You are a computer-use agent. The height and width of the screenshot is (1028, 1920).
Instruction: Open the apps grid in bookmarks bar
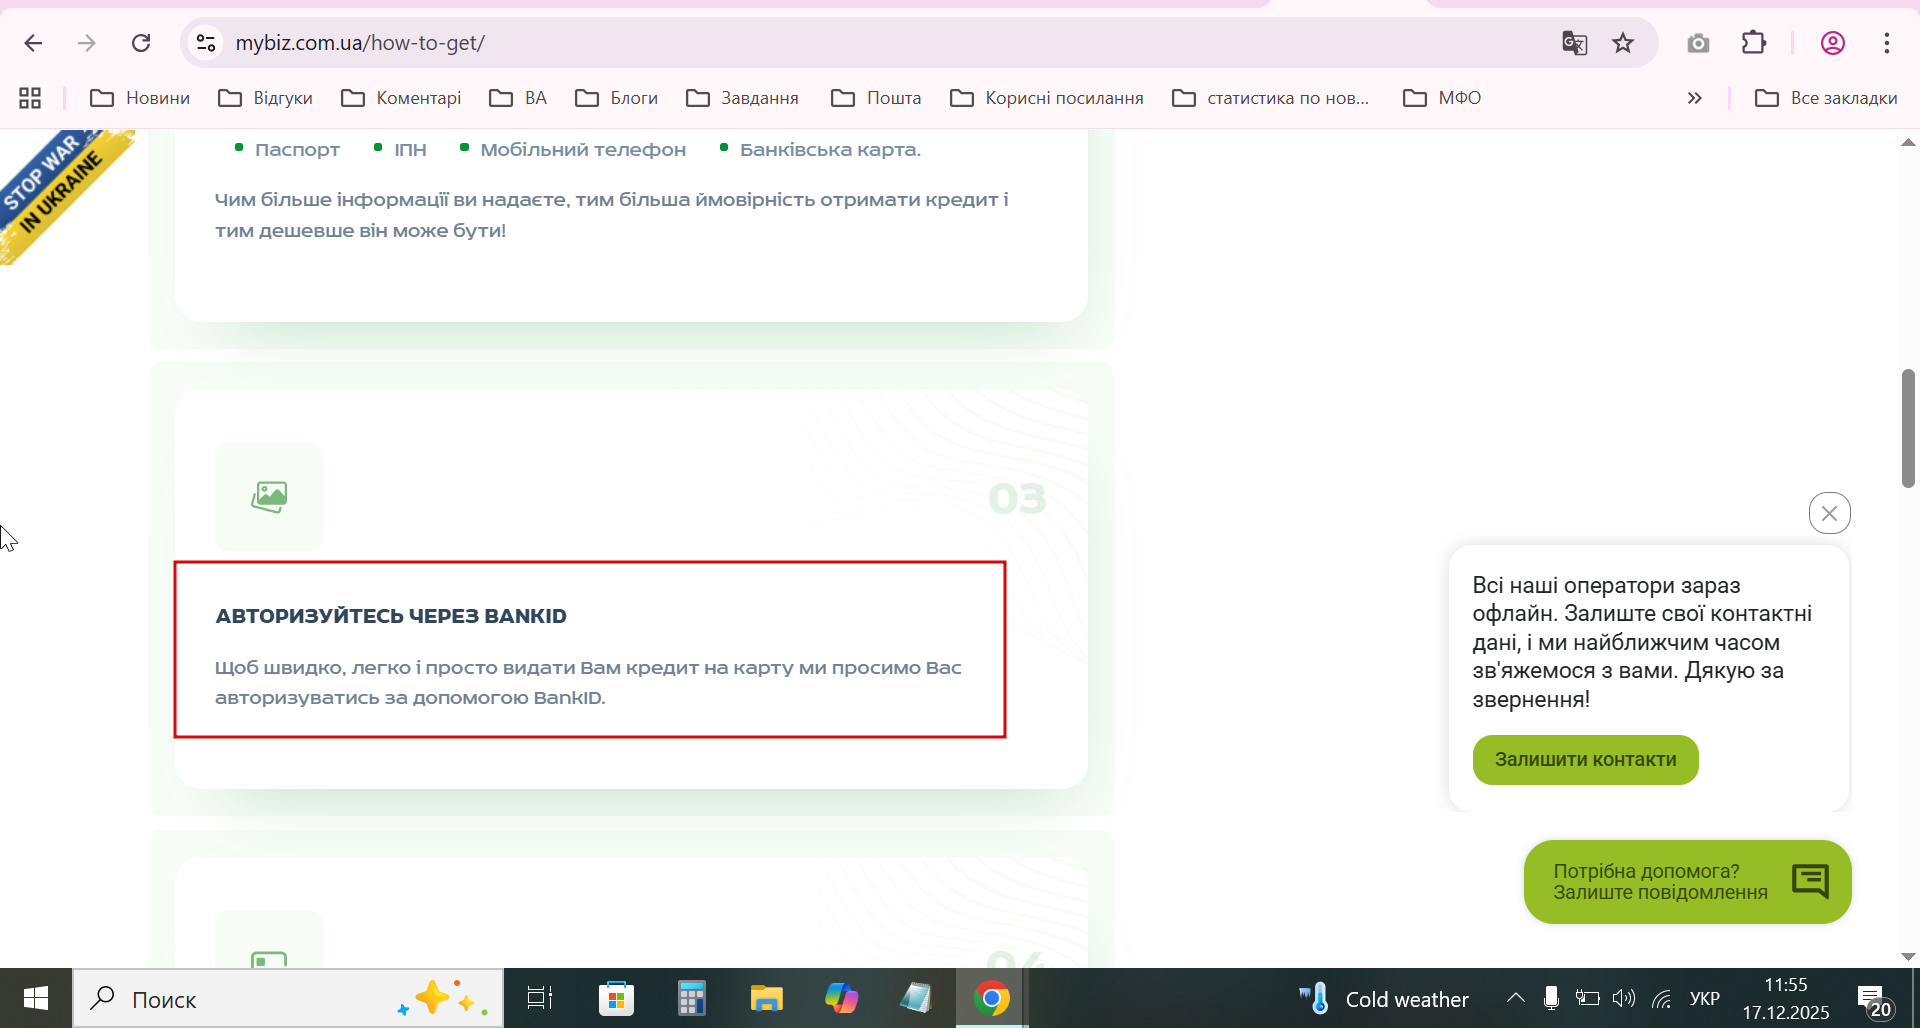point(30,98)
